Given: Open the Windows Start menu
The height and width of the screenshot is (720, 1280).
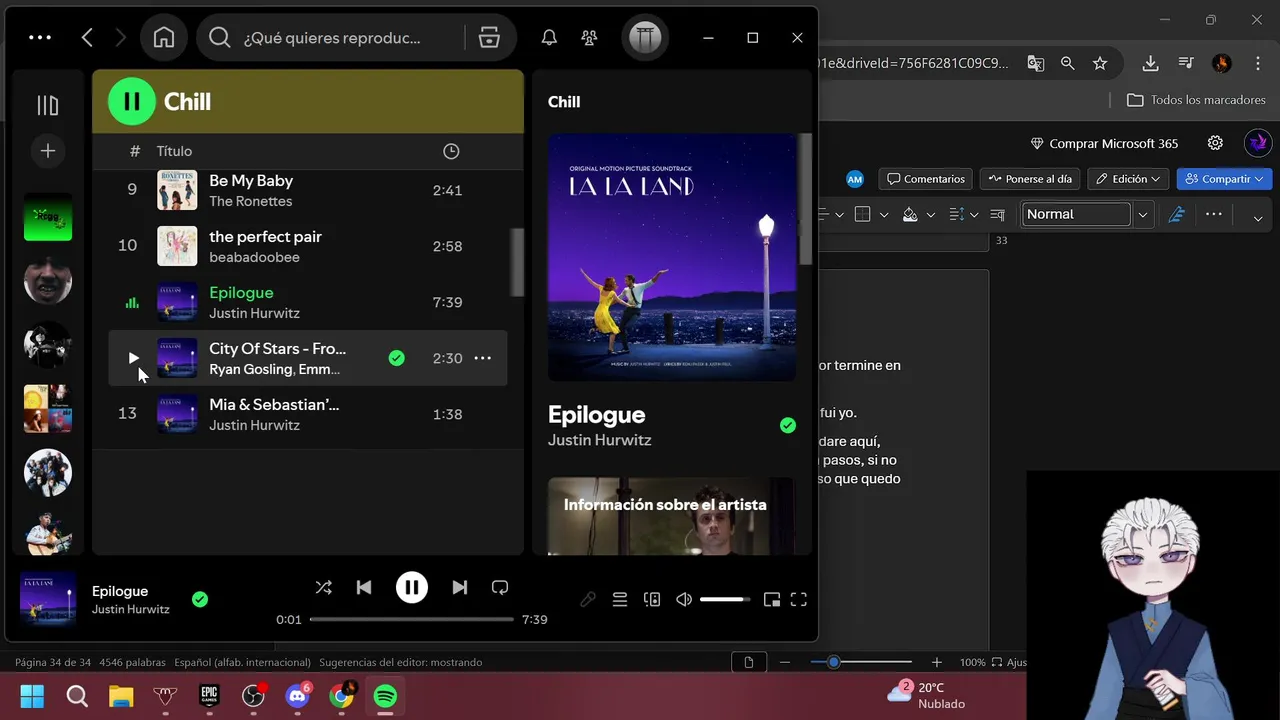Looking at the screenshot, I should [x=32, y=696].
